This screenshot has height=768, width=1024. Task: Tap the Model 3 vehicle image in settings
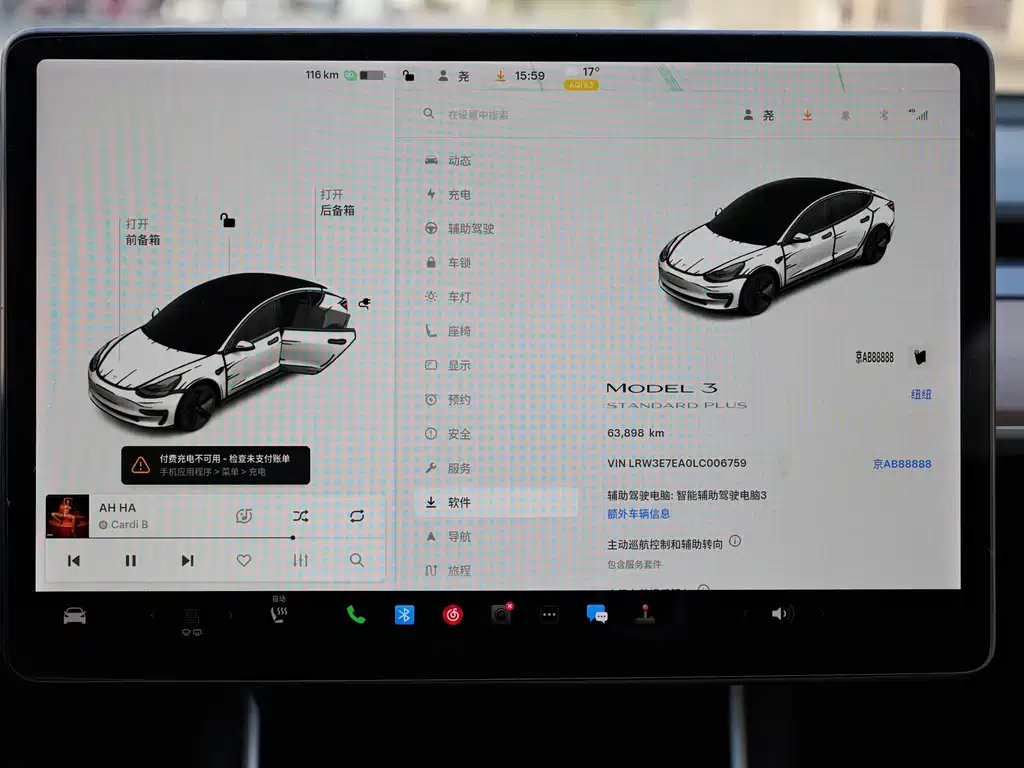pyautogui.click(x=776, y=246)
